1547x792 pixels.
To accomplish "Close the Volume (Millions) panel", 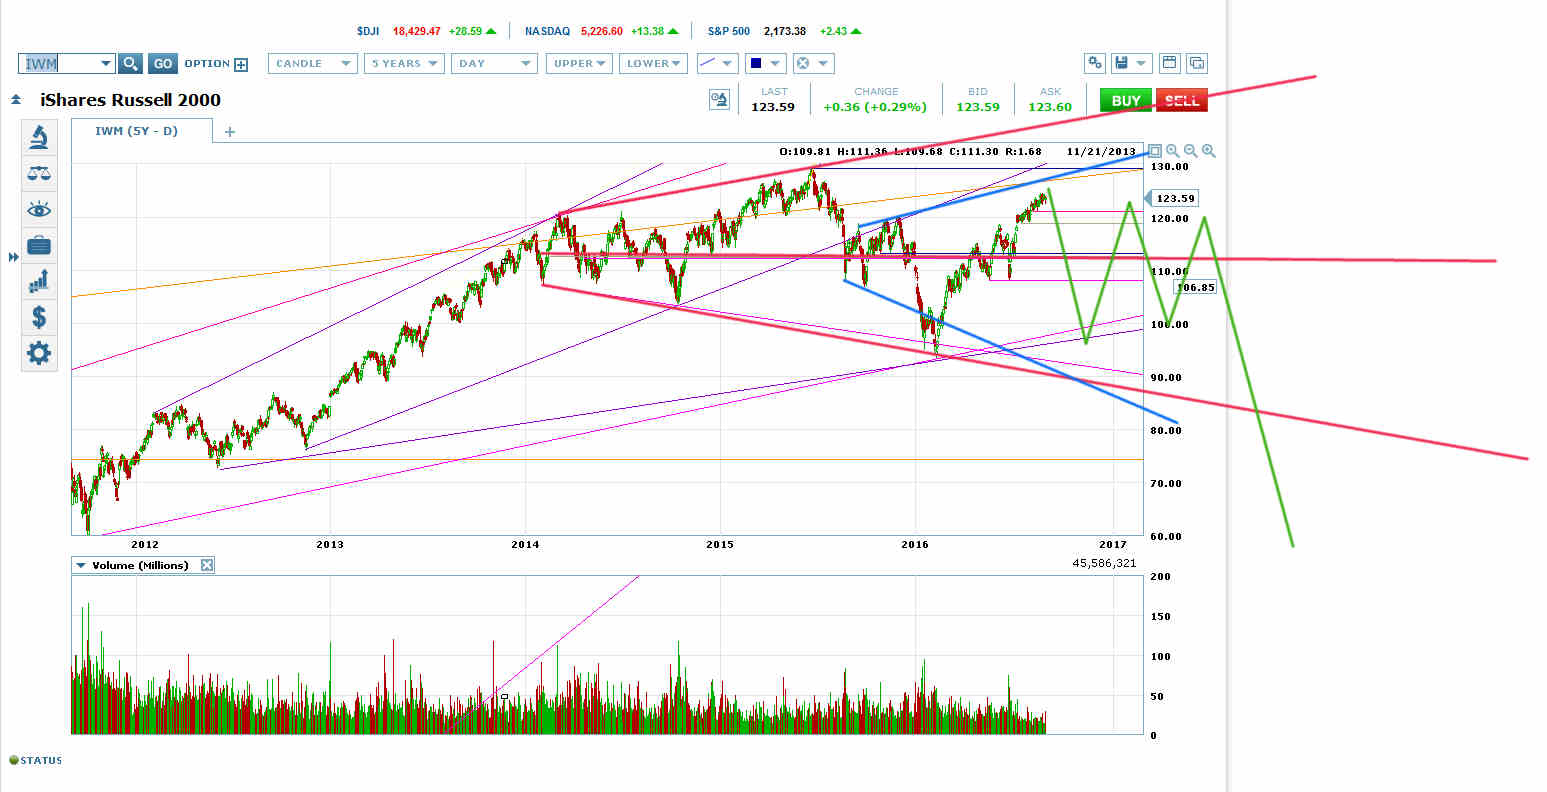I will click(x=207, y=565).
